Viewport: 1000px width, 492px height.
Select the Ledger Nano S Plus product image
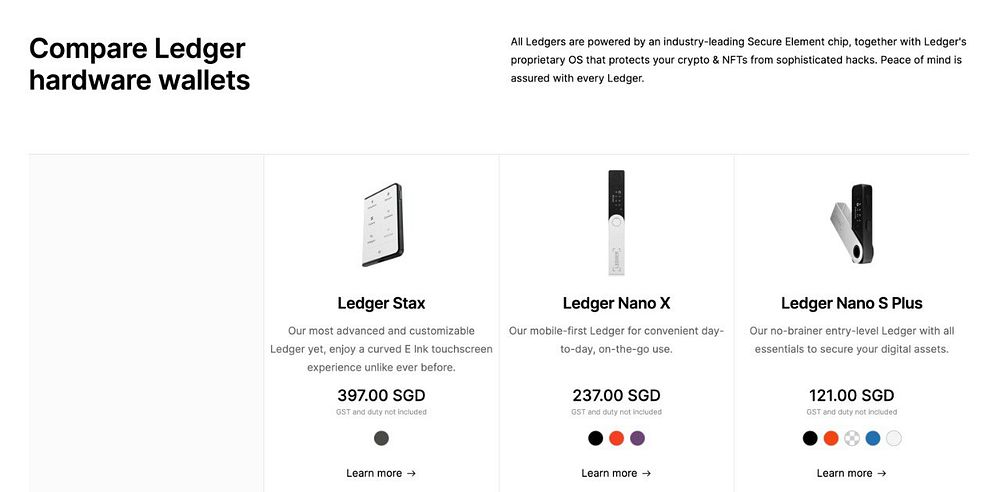(851, 224)
